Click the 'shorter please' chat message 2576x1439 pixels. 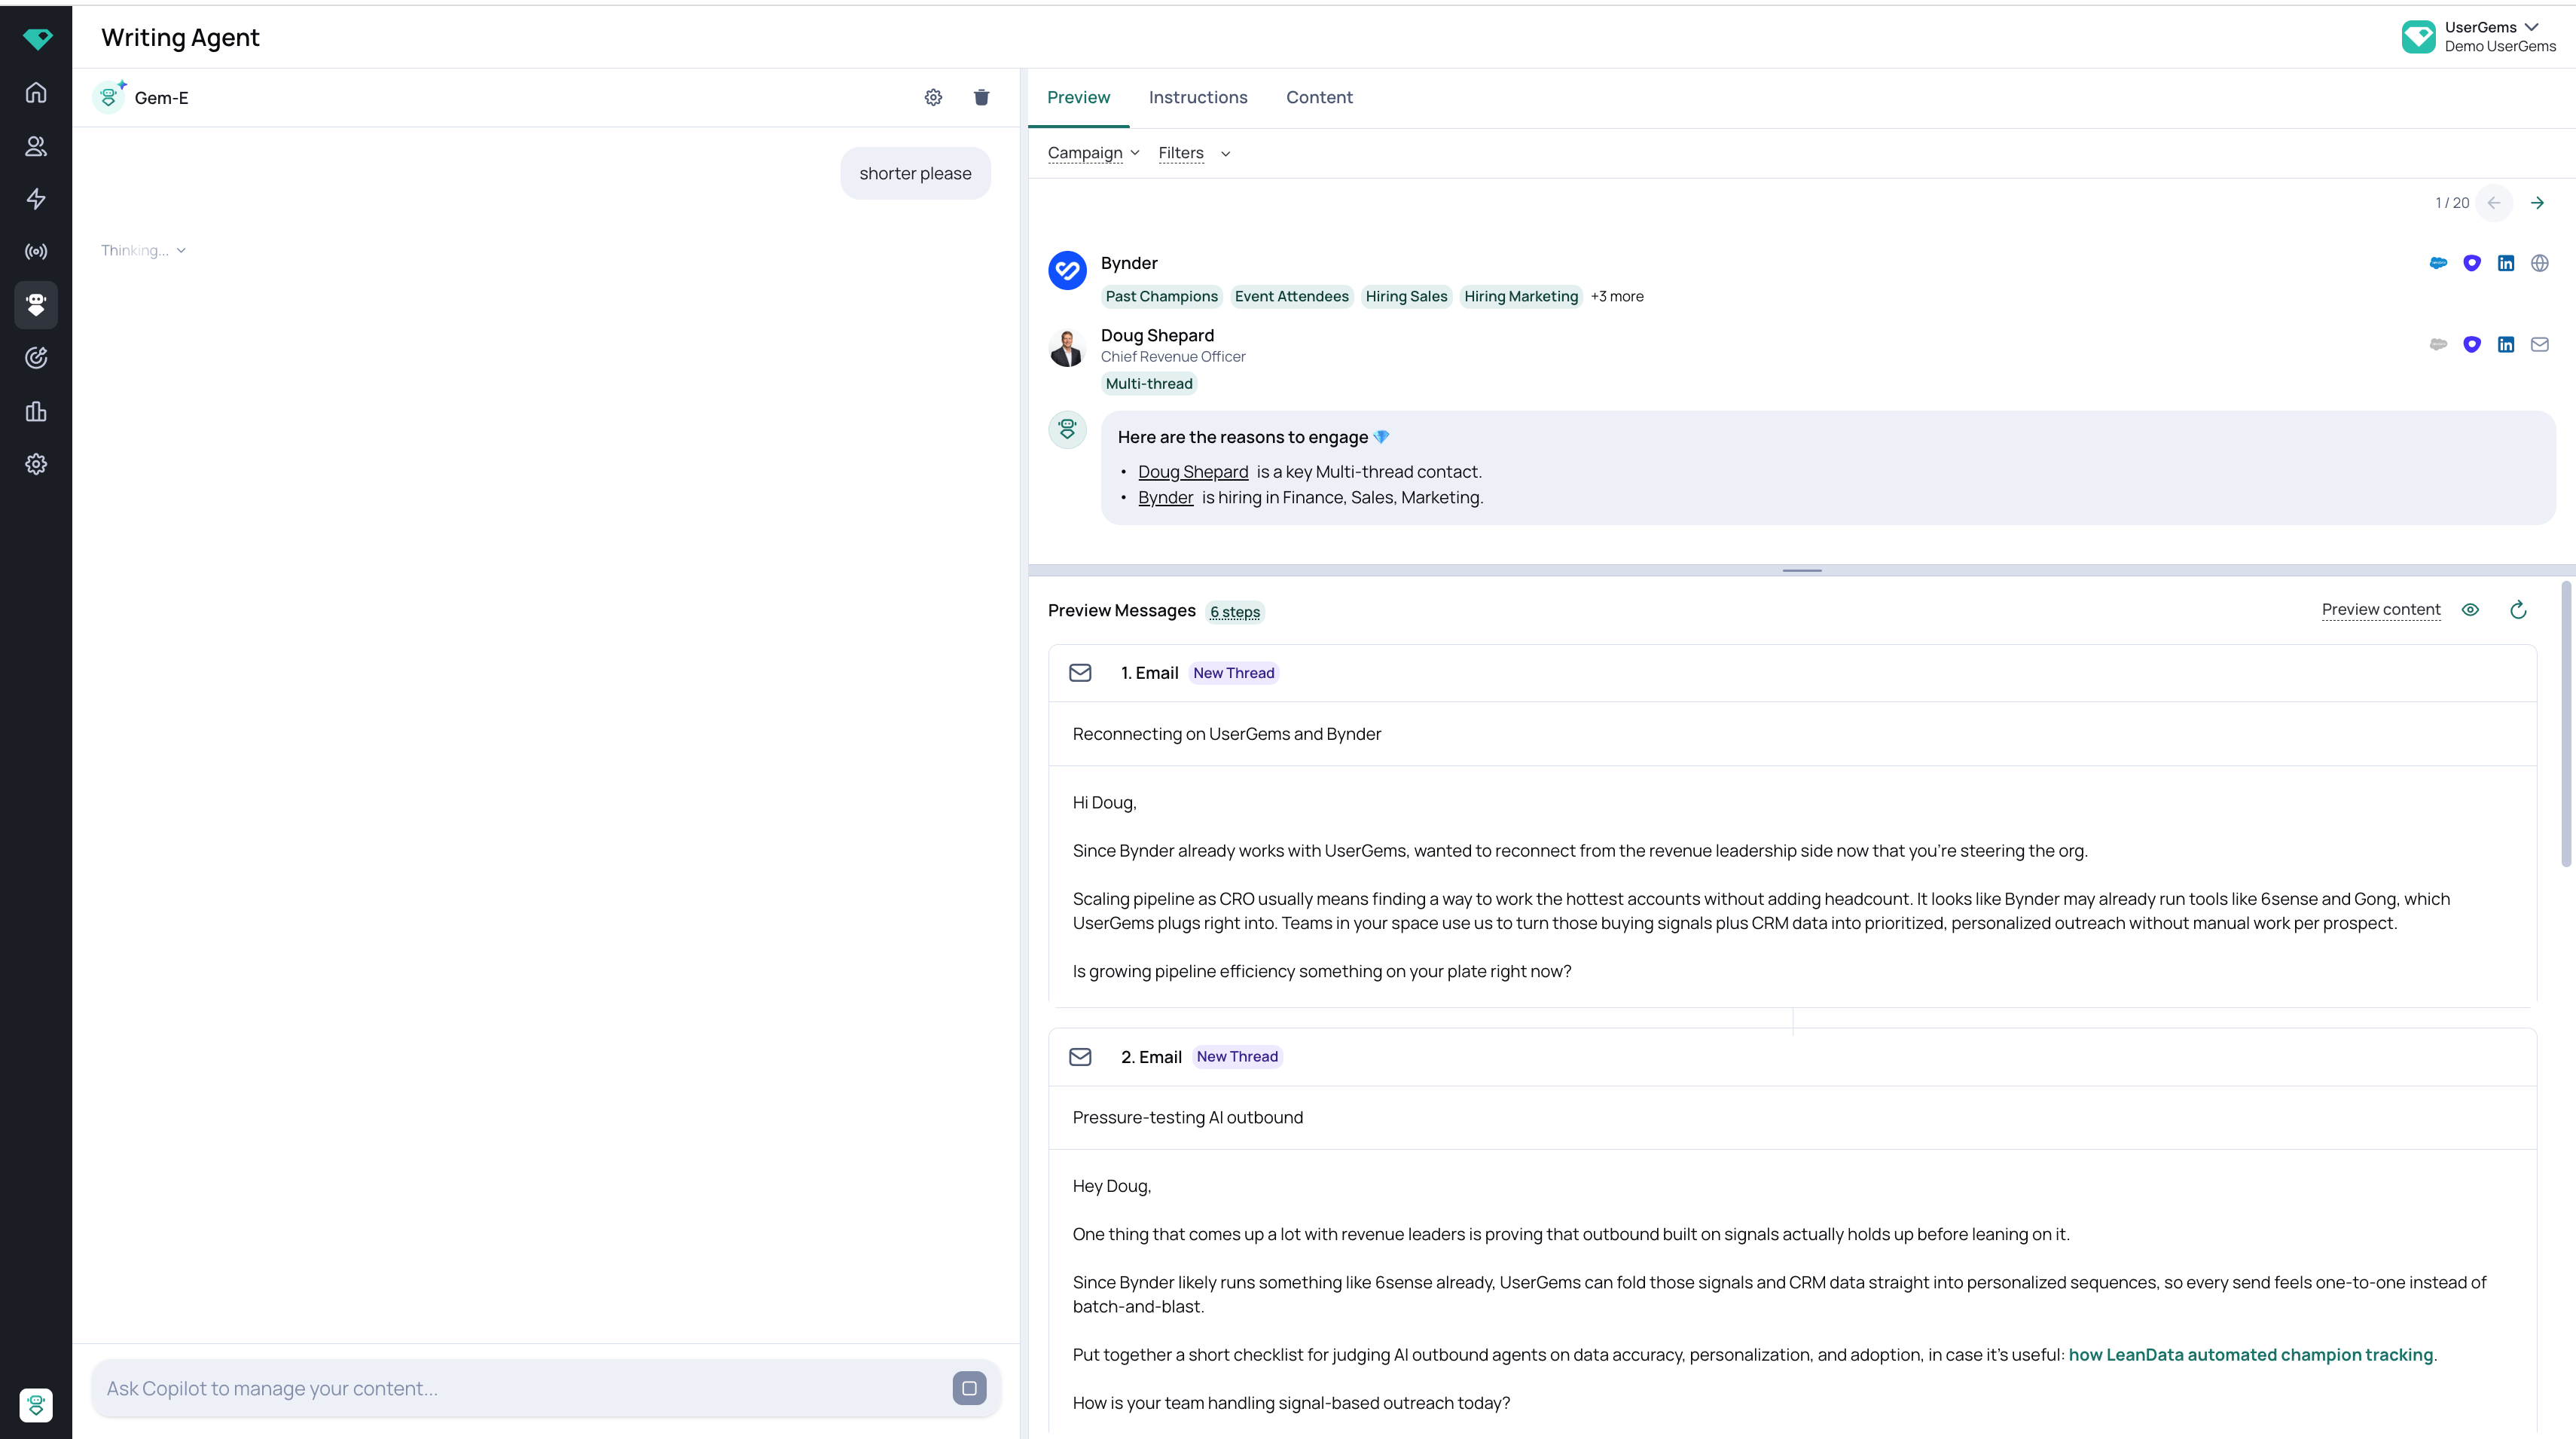click(915, 173)
